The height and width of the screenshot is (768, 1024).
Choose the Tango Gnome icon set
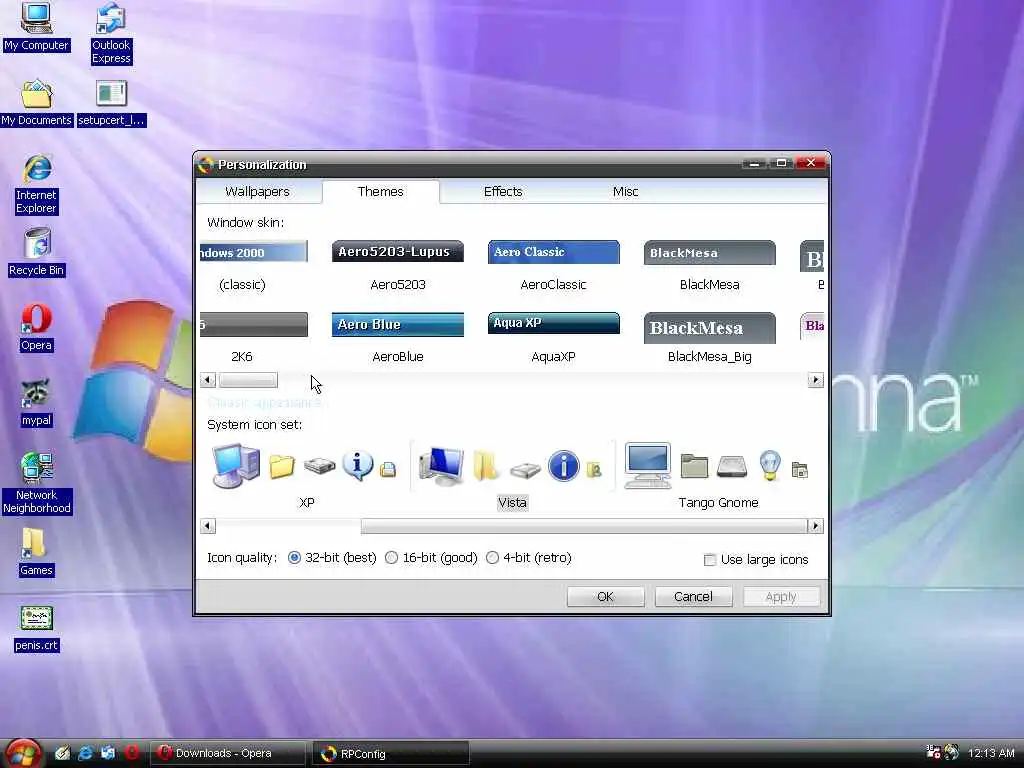718,475
